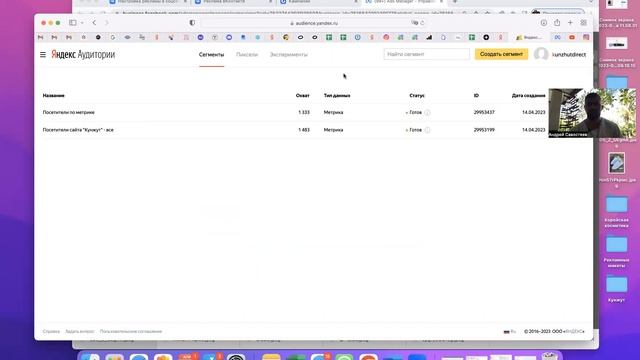
Task: Select the Кунжут desktop folder
Action: coord(616,289)
